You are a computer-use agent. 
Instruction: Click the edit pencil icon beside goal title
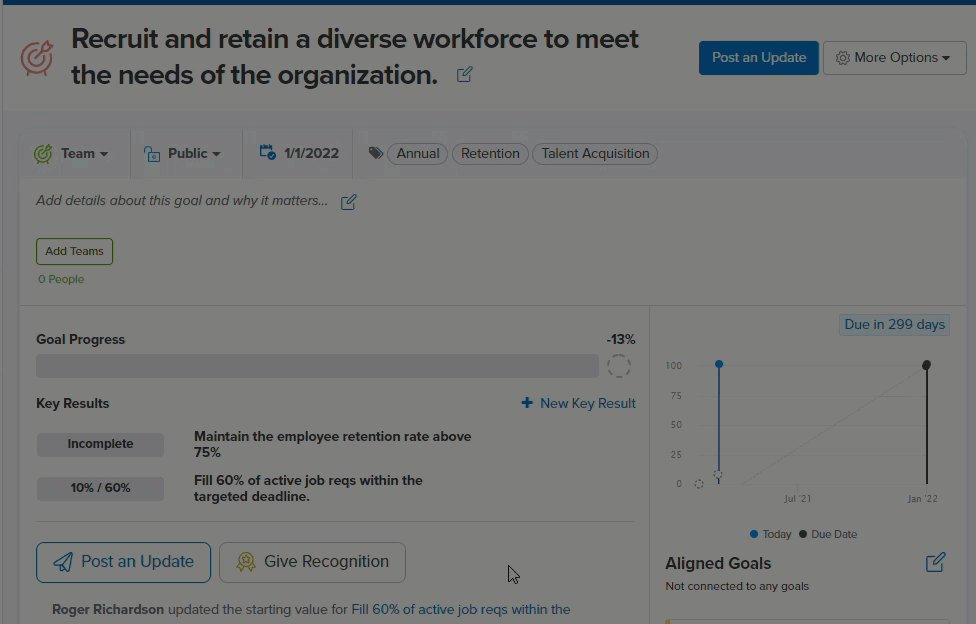pos(464,75)
